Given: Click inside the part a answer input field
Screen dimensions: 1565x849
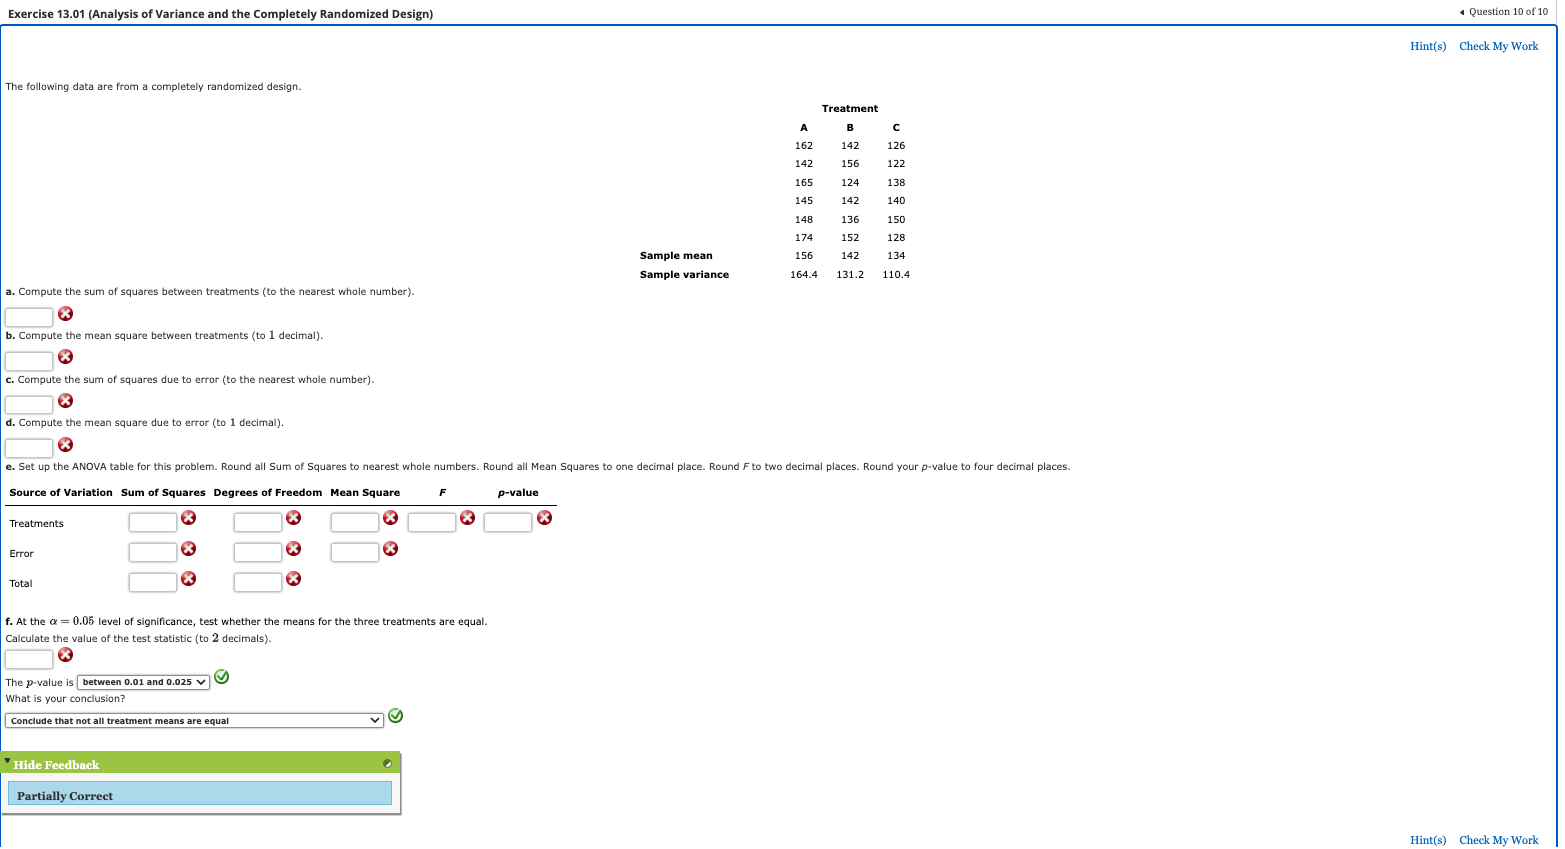Looking at the screenshot, I should click(x=29, y=316).
